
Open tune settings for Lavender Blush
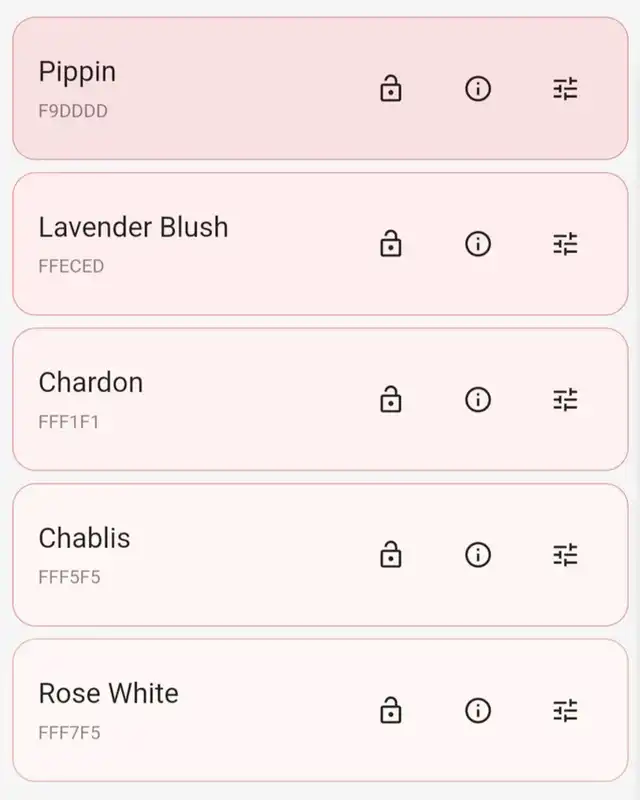565,244
